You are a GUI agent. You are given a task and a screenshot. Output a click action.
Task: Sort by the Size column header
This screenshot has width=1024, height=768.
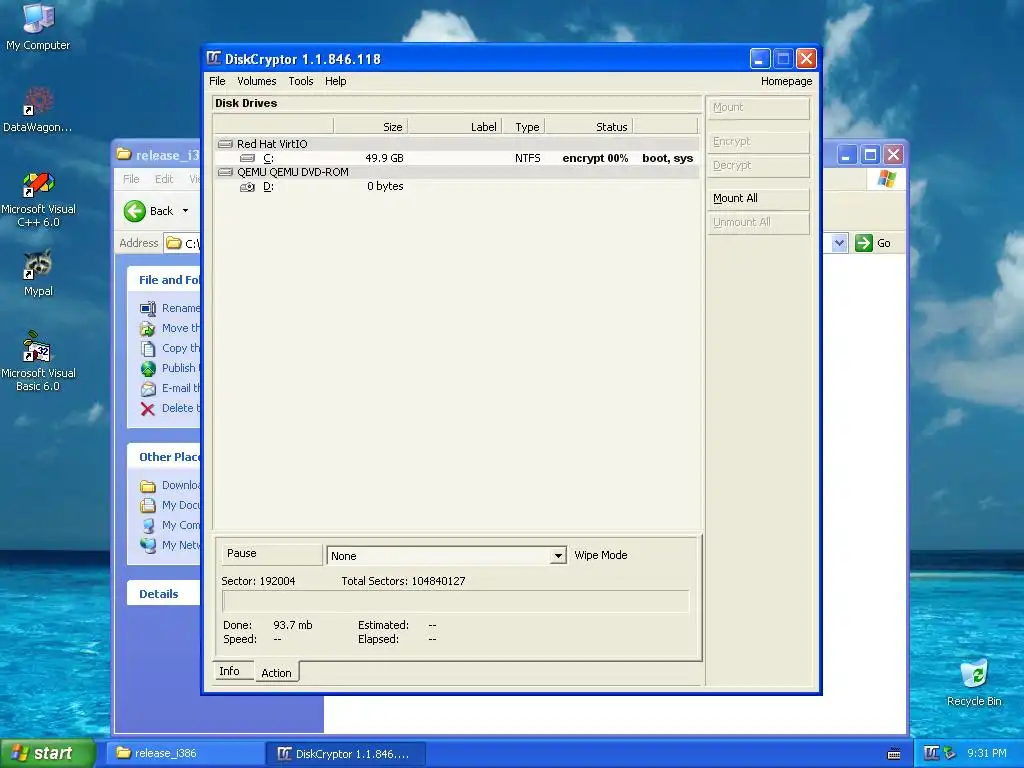click(371, 127)
